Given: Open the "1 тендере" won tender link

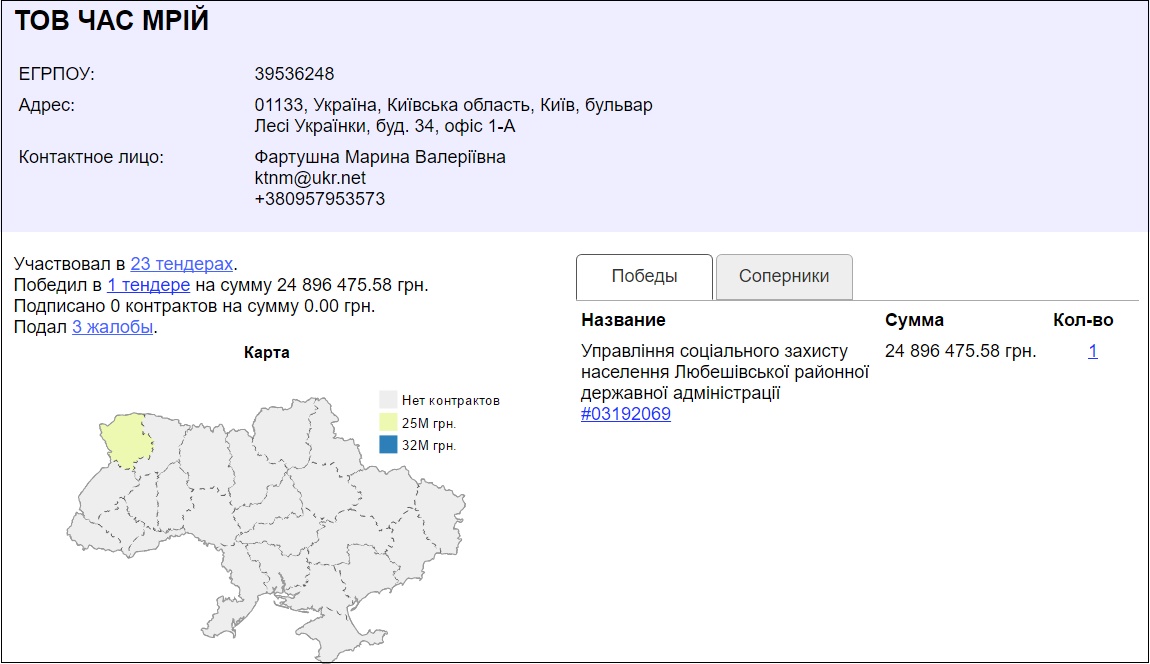Looking at the screenshot, I should coord(148,285).
